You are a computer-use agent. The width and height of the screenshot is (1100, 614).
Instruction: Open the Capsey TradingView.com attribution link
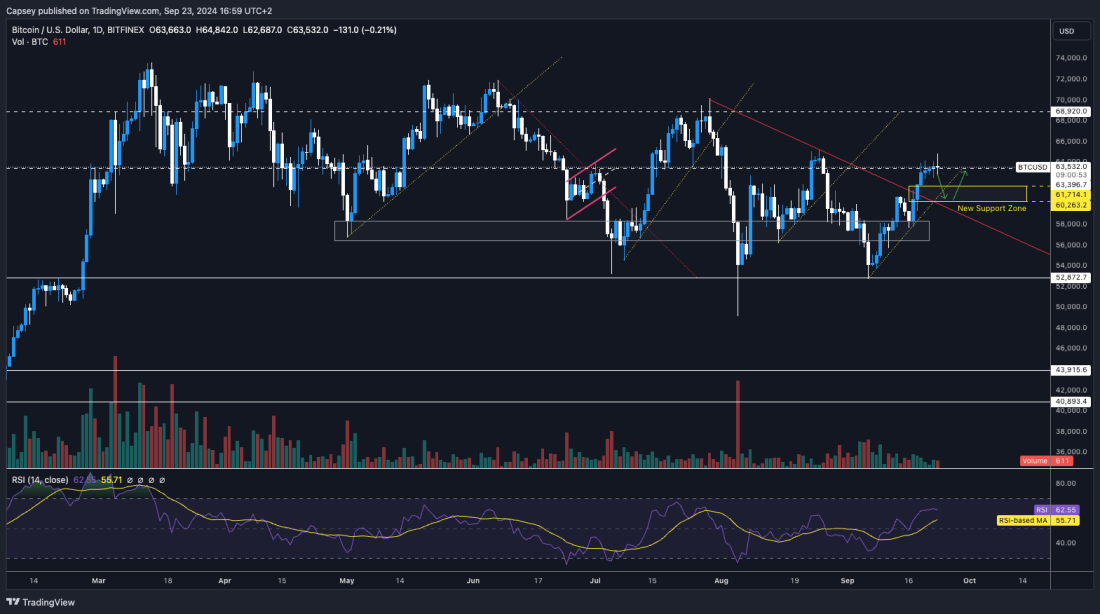[x=85, y=11]
